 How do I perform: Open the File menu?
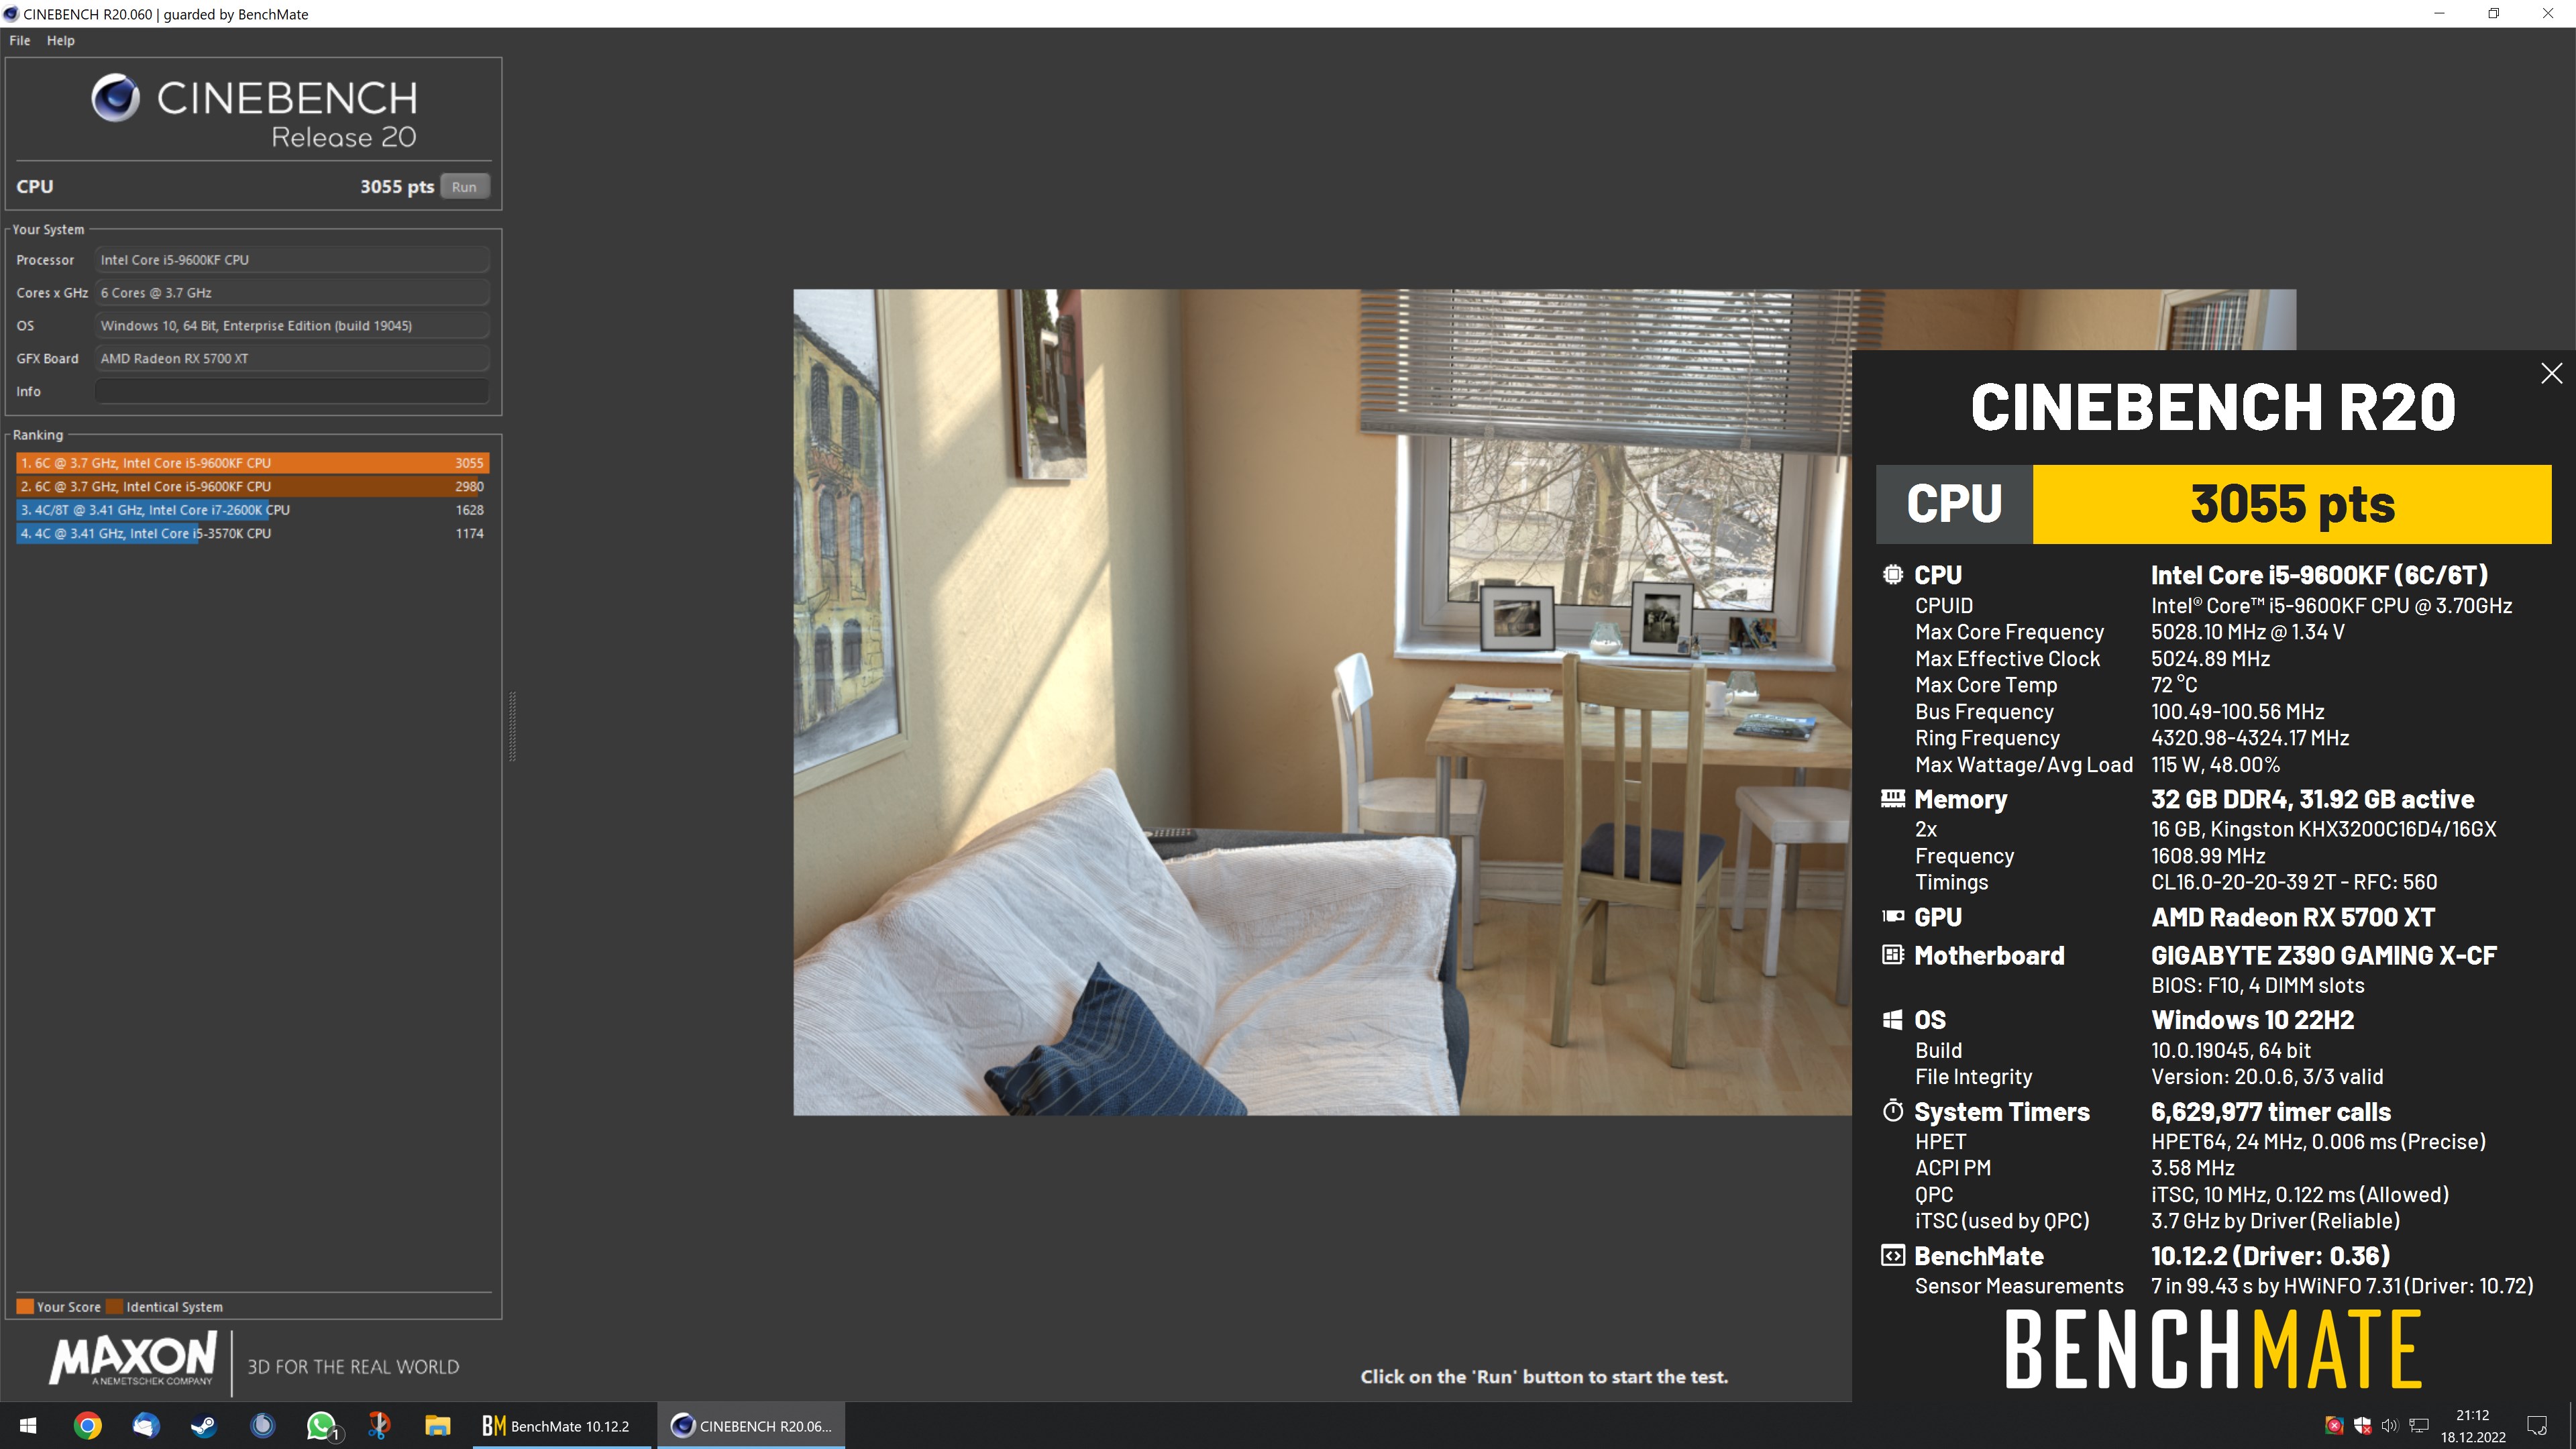[20, 40]
